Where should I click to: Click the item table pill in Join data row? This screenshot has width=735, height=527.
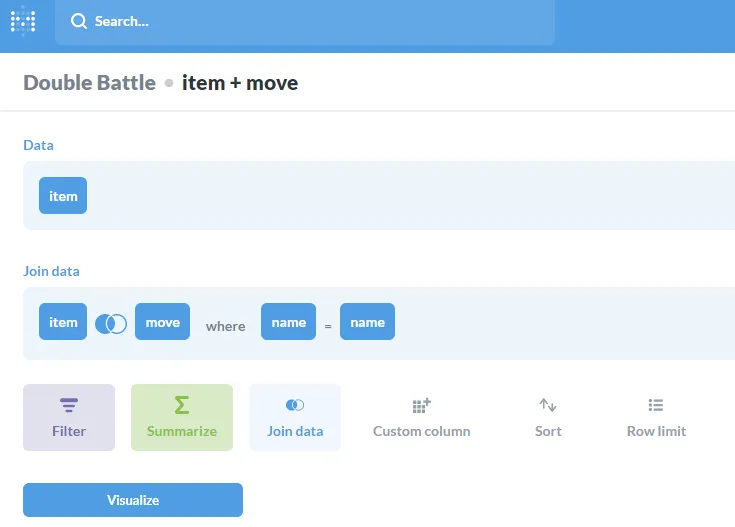tap(63, 322)
